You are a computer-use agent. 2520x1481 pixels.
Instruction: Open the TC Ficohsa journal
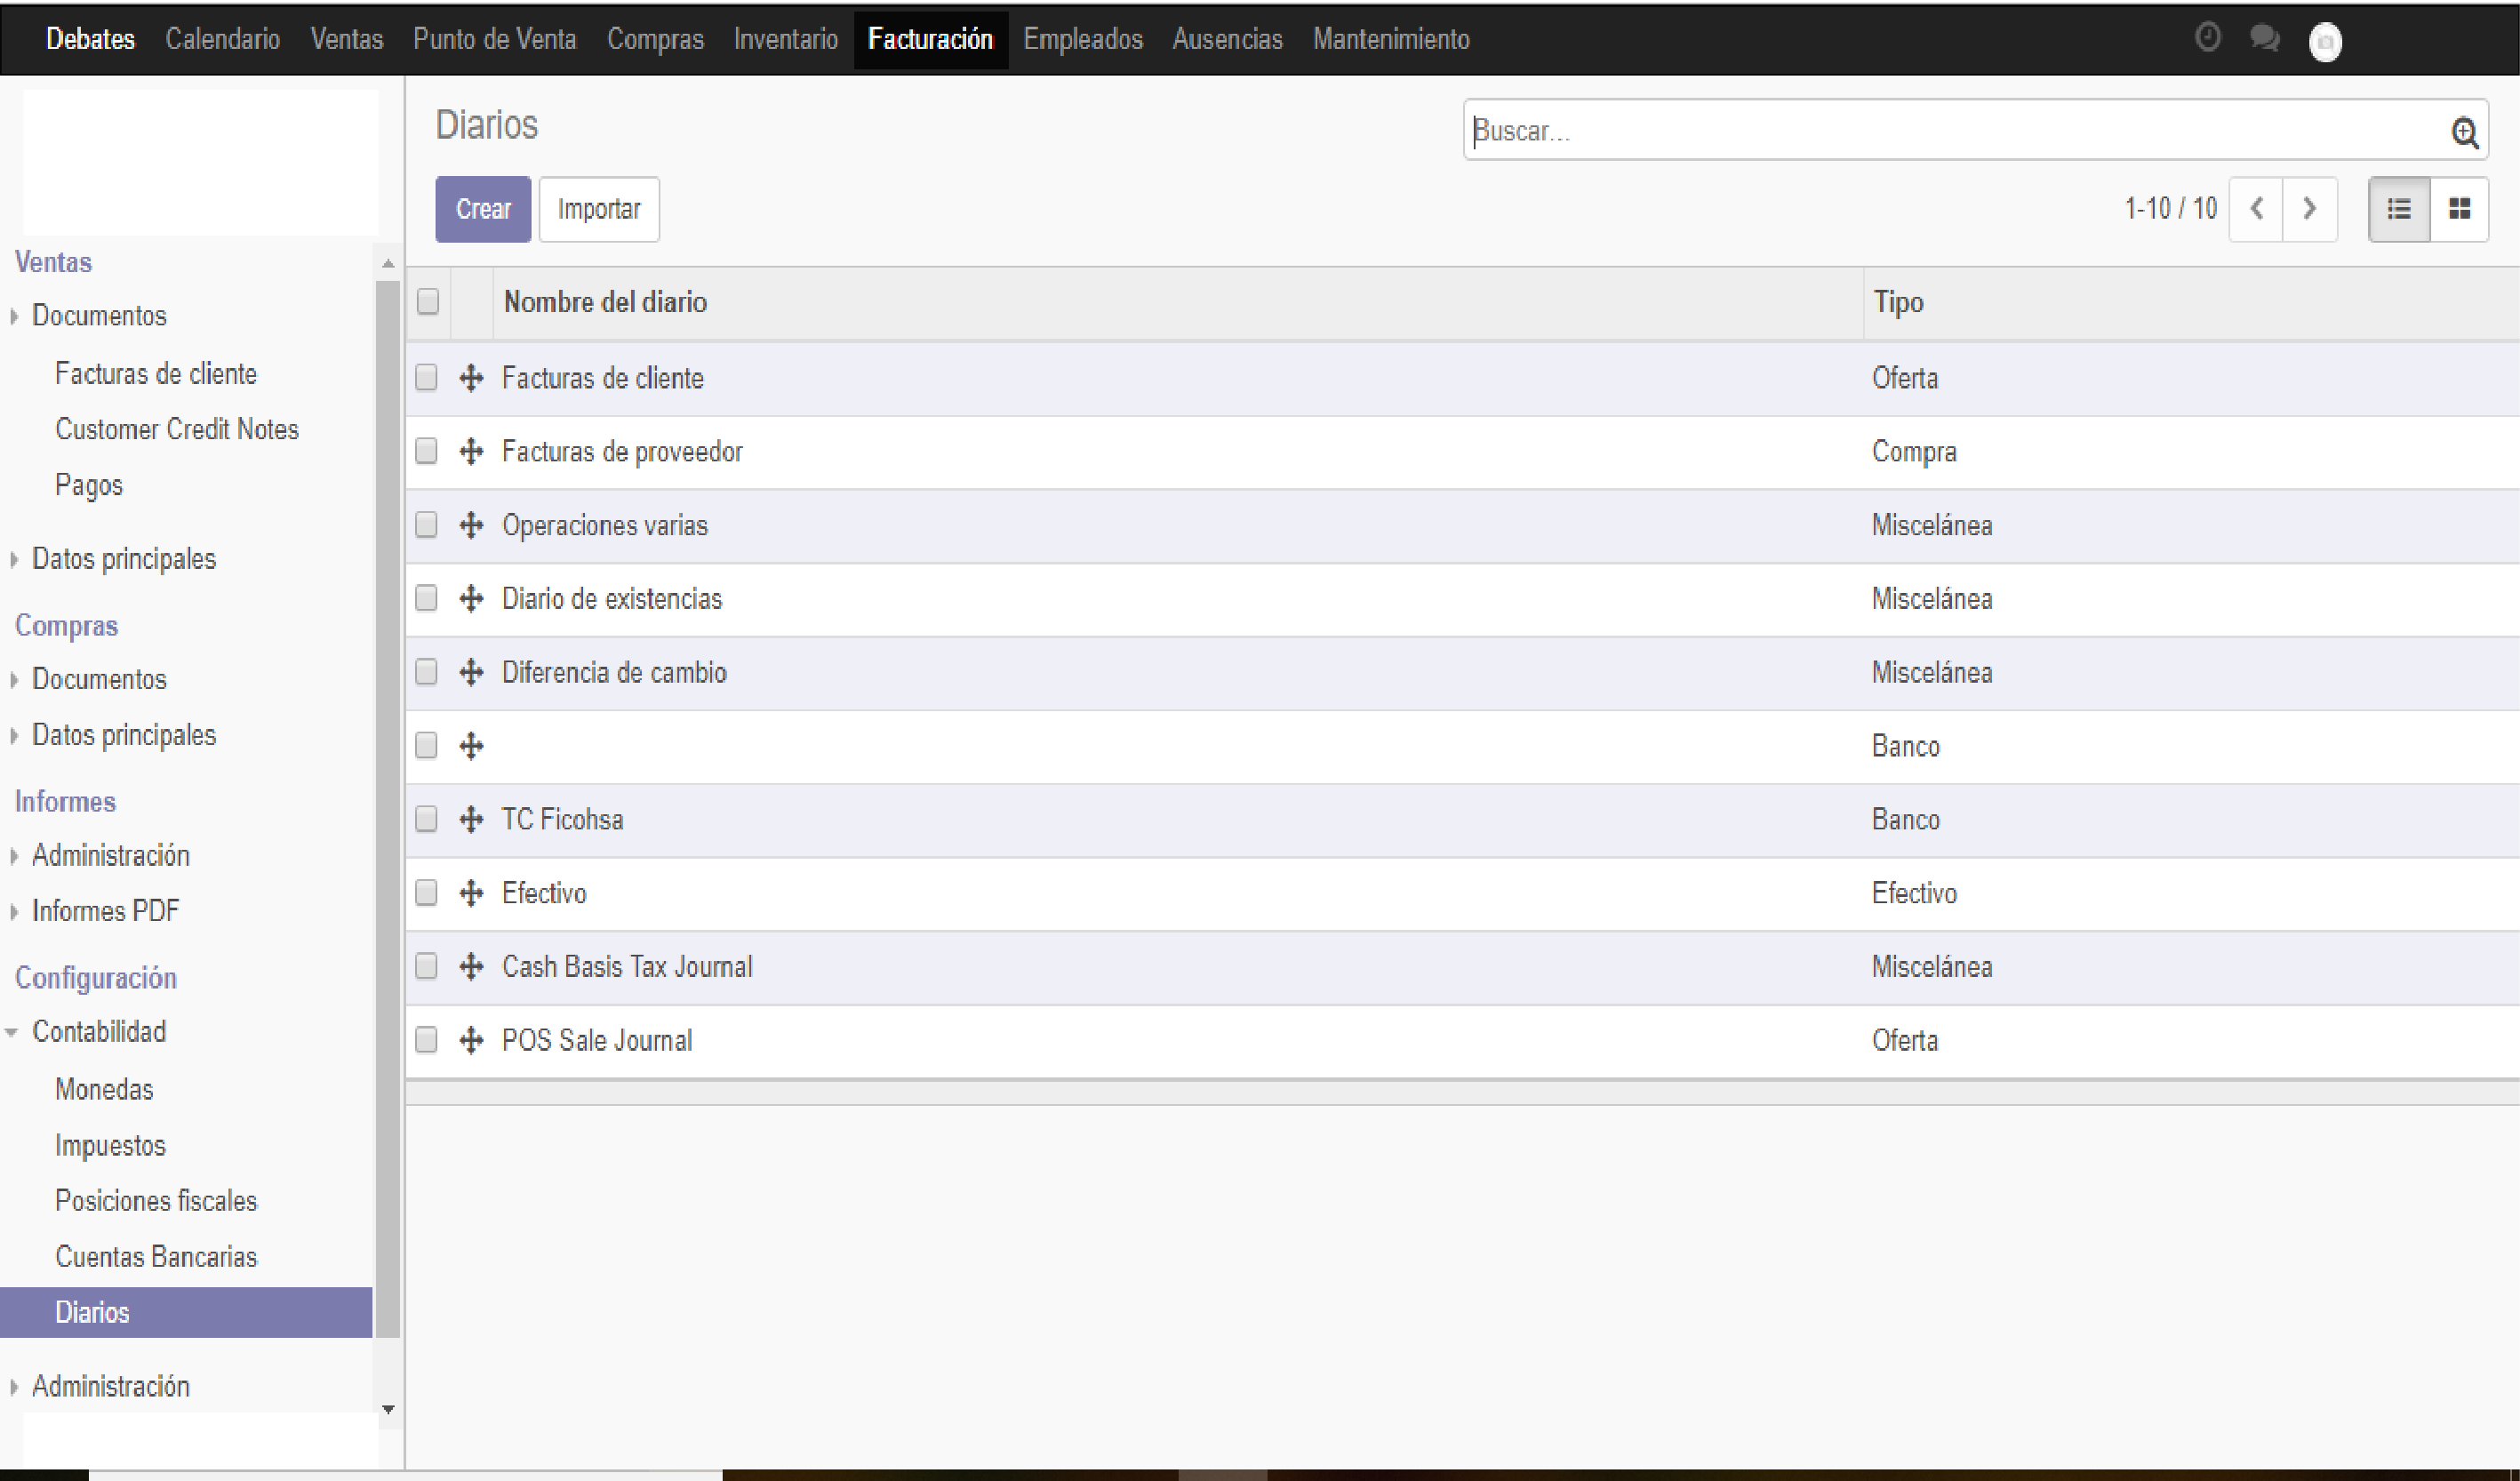pos(562,820)
